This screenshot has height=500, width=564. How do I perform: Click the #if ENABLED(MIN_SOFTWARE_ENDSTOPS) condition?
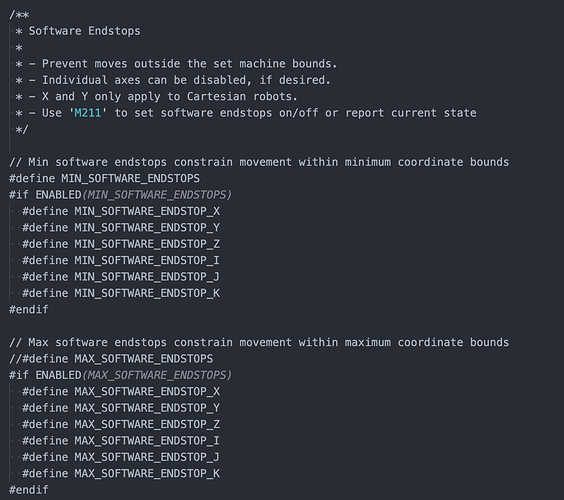pos(120,195)
